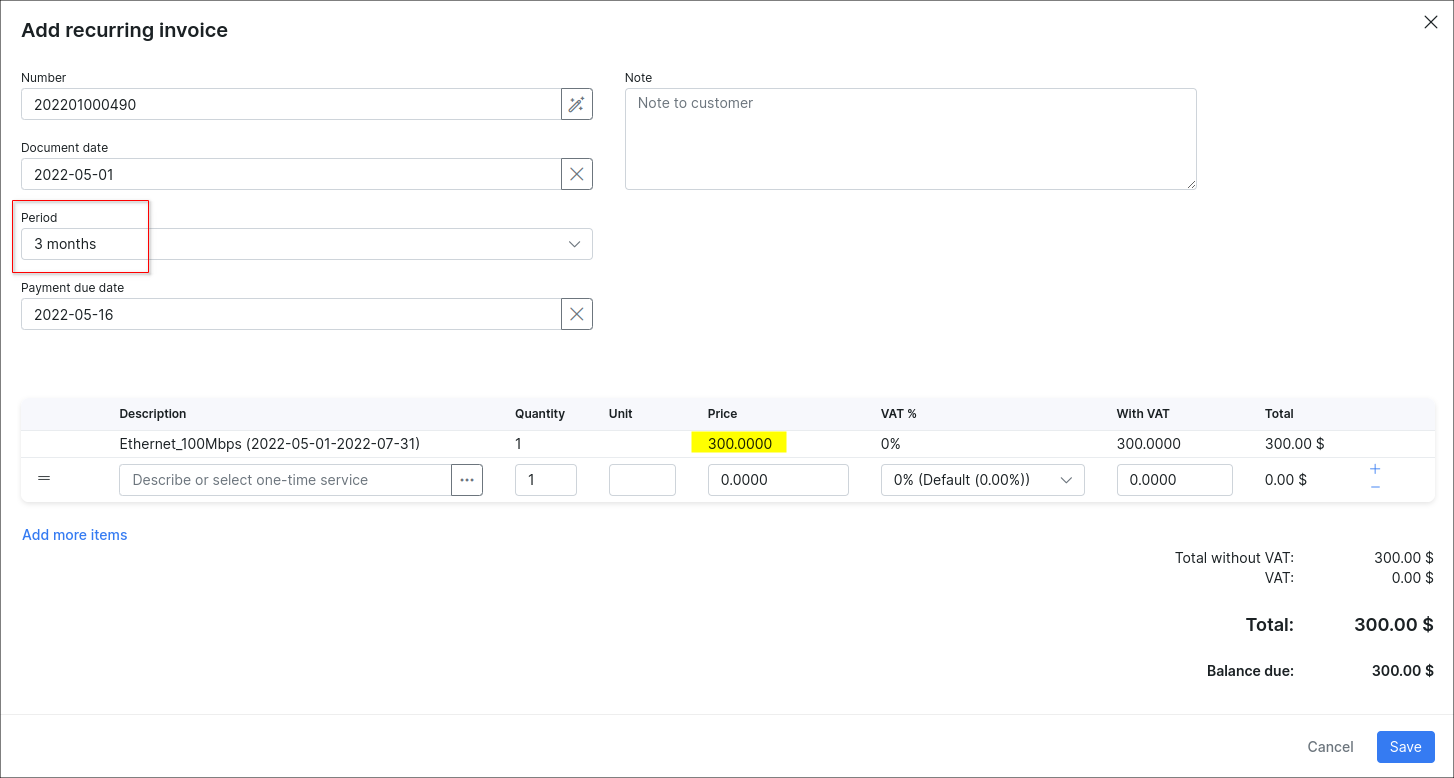Focus the invoice Number field
The height and width of the screenshot is (778, 1454).
[x=290, y=104]
